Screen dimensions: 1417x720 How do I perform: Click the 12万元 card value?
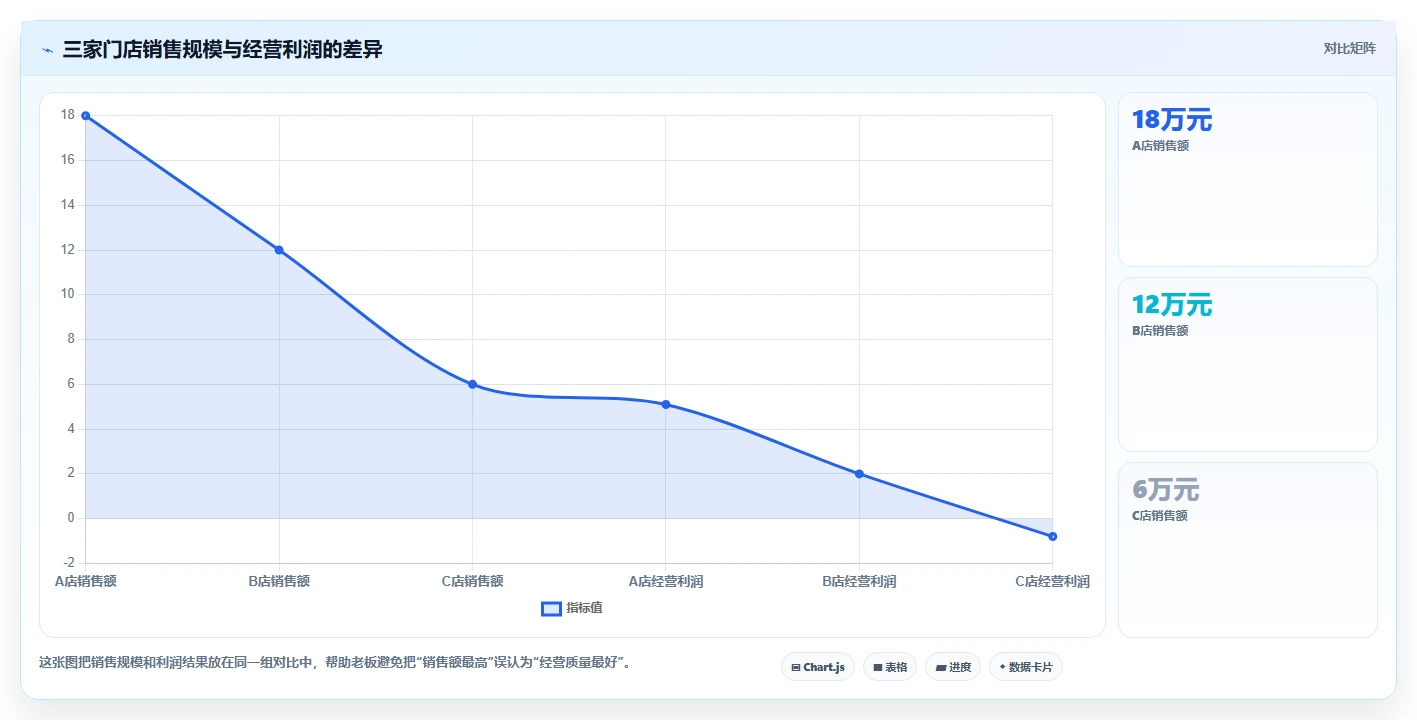[1172, 305]
